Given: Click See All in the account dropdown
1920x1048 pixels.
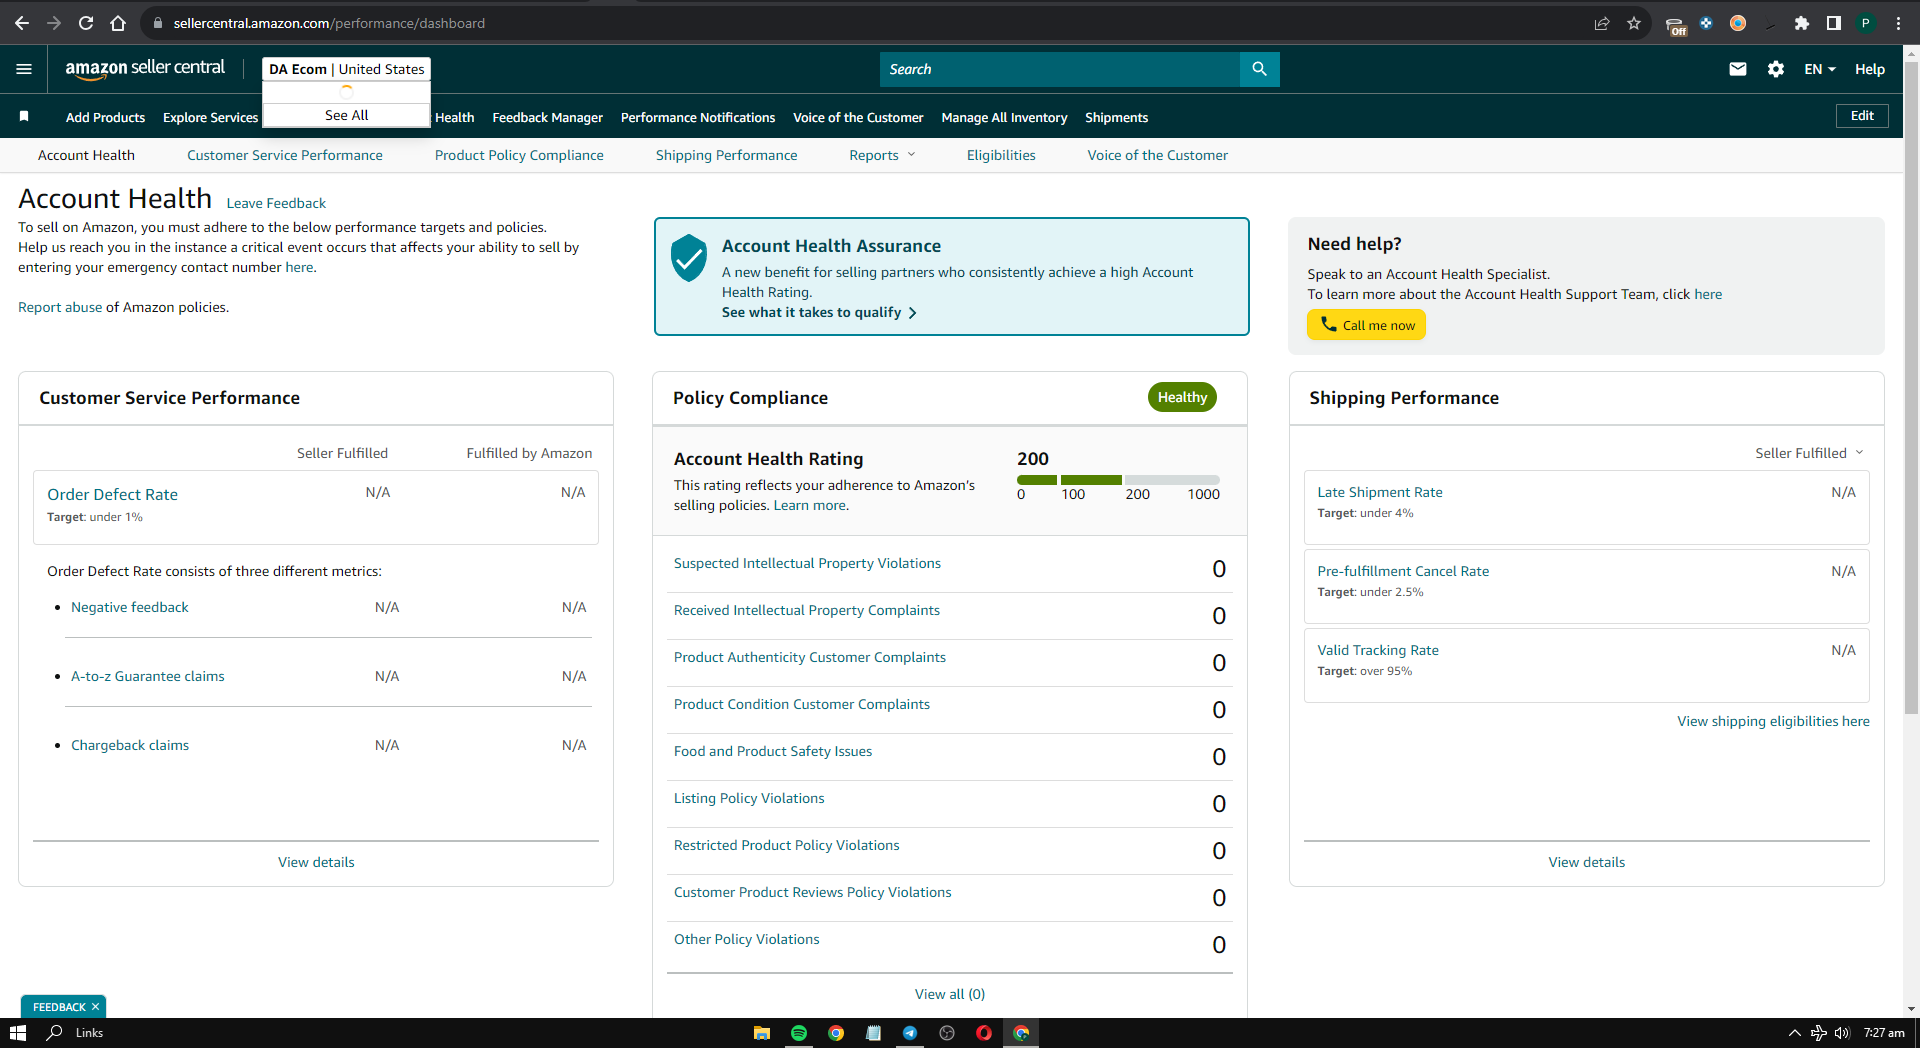Looking at the screenshot, I should tap(346, 115).
